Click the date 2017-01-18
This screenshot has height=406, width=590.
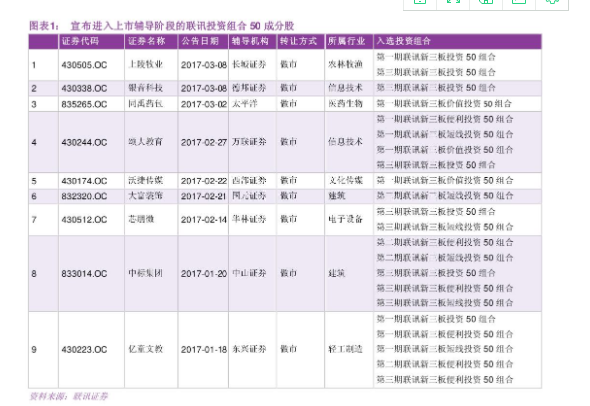pyautogui.click(x=204, y=350)
